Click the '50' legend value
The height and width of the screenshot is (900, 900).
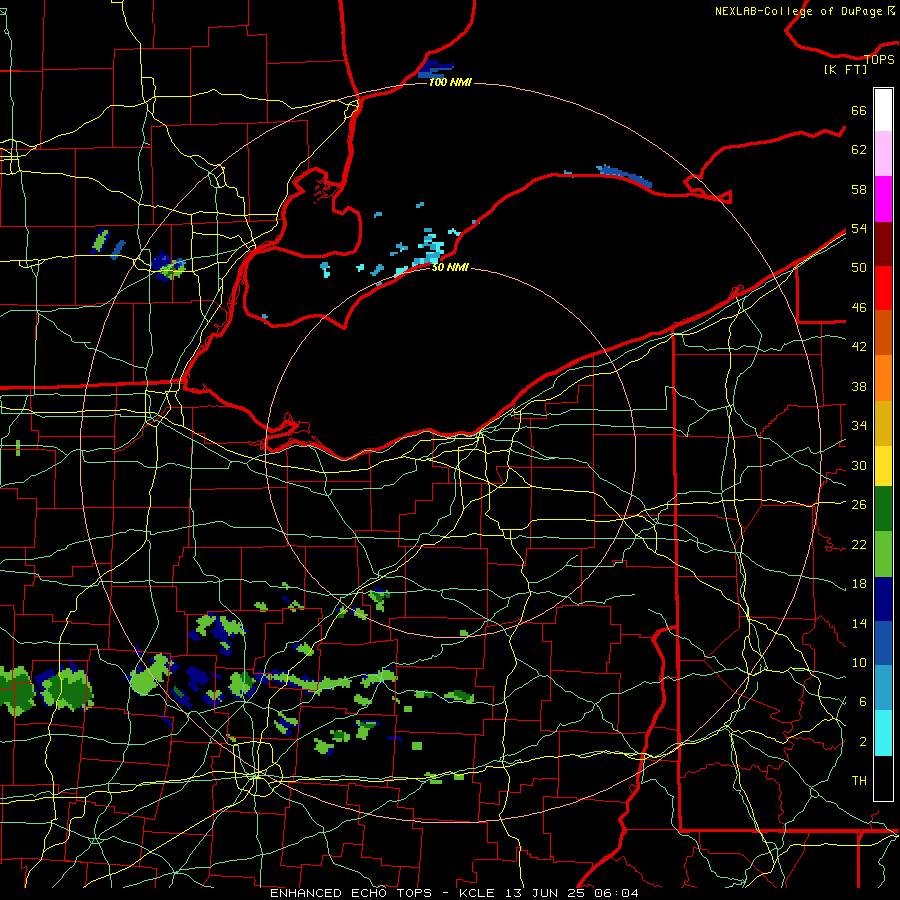click(x=859, y=267)
